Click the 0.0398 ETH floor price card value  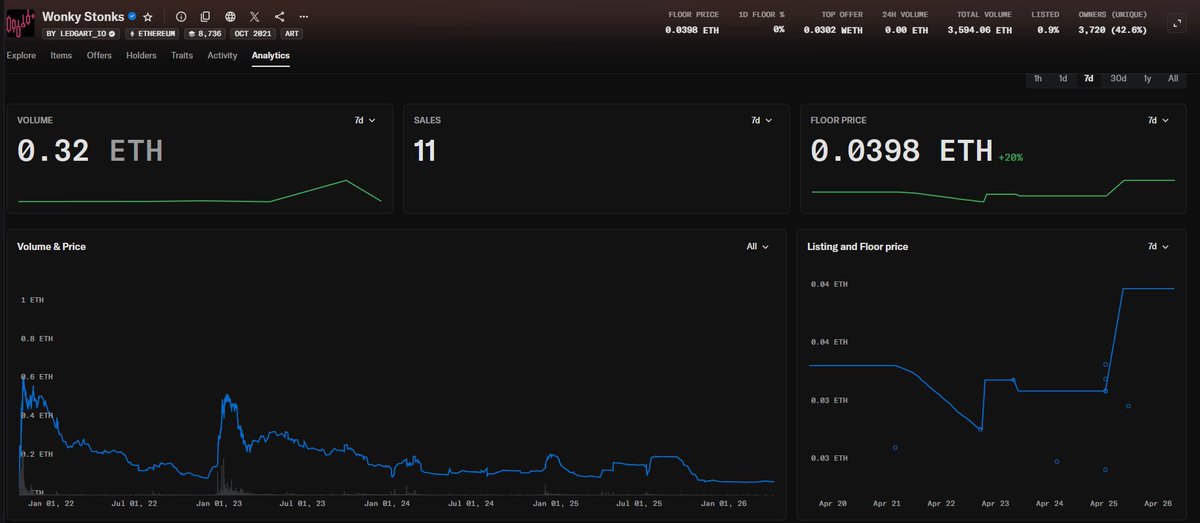[901, 152]
